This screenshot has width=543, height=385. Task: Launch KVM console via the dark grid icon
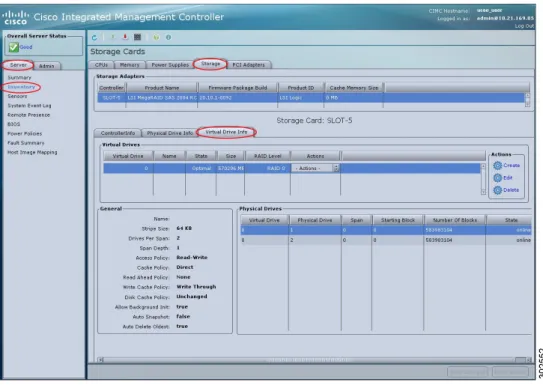tap(137, 37)
